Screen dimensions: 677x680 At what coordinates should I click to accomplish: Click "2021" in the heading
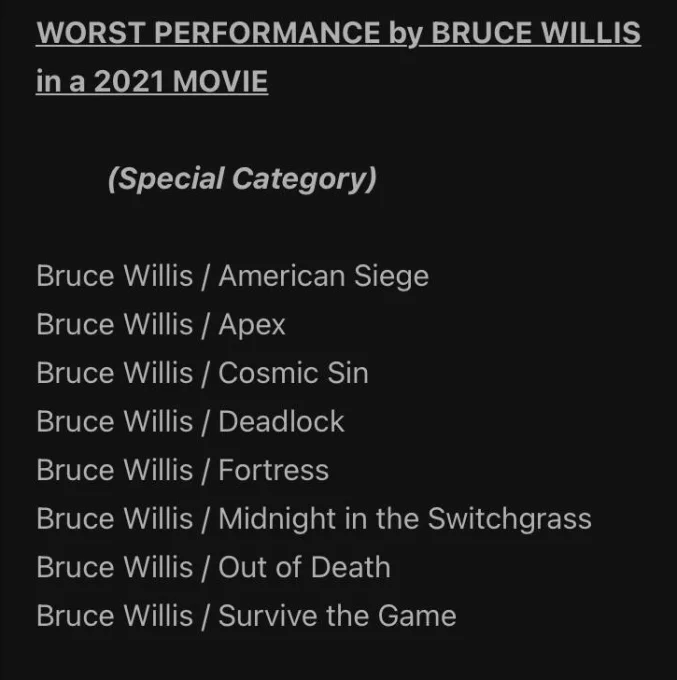[129, 82]
